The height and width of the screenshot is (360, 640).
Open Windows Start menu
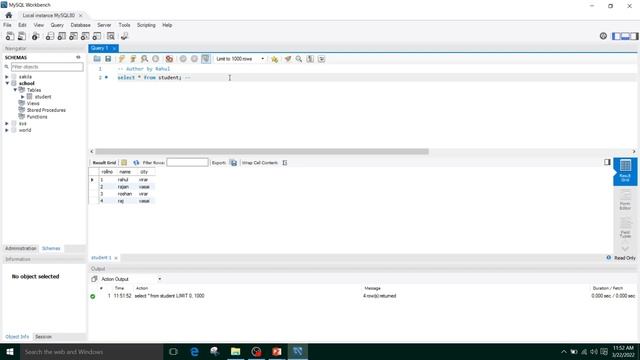pos(10,351)
